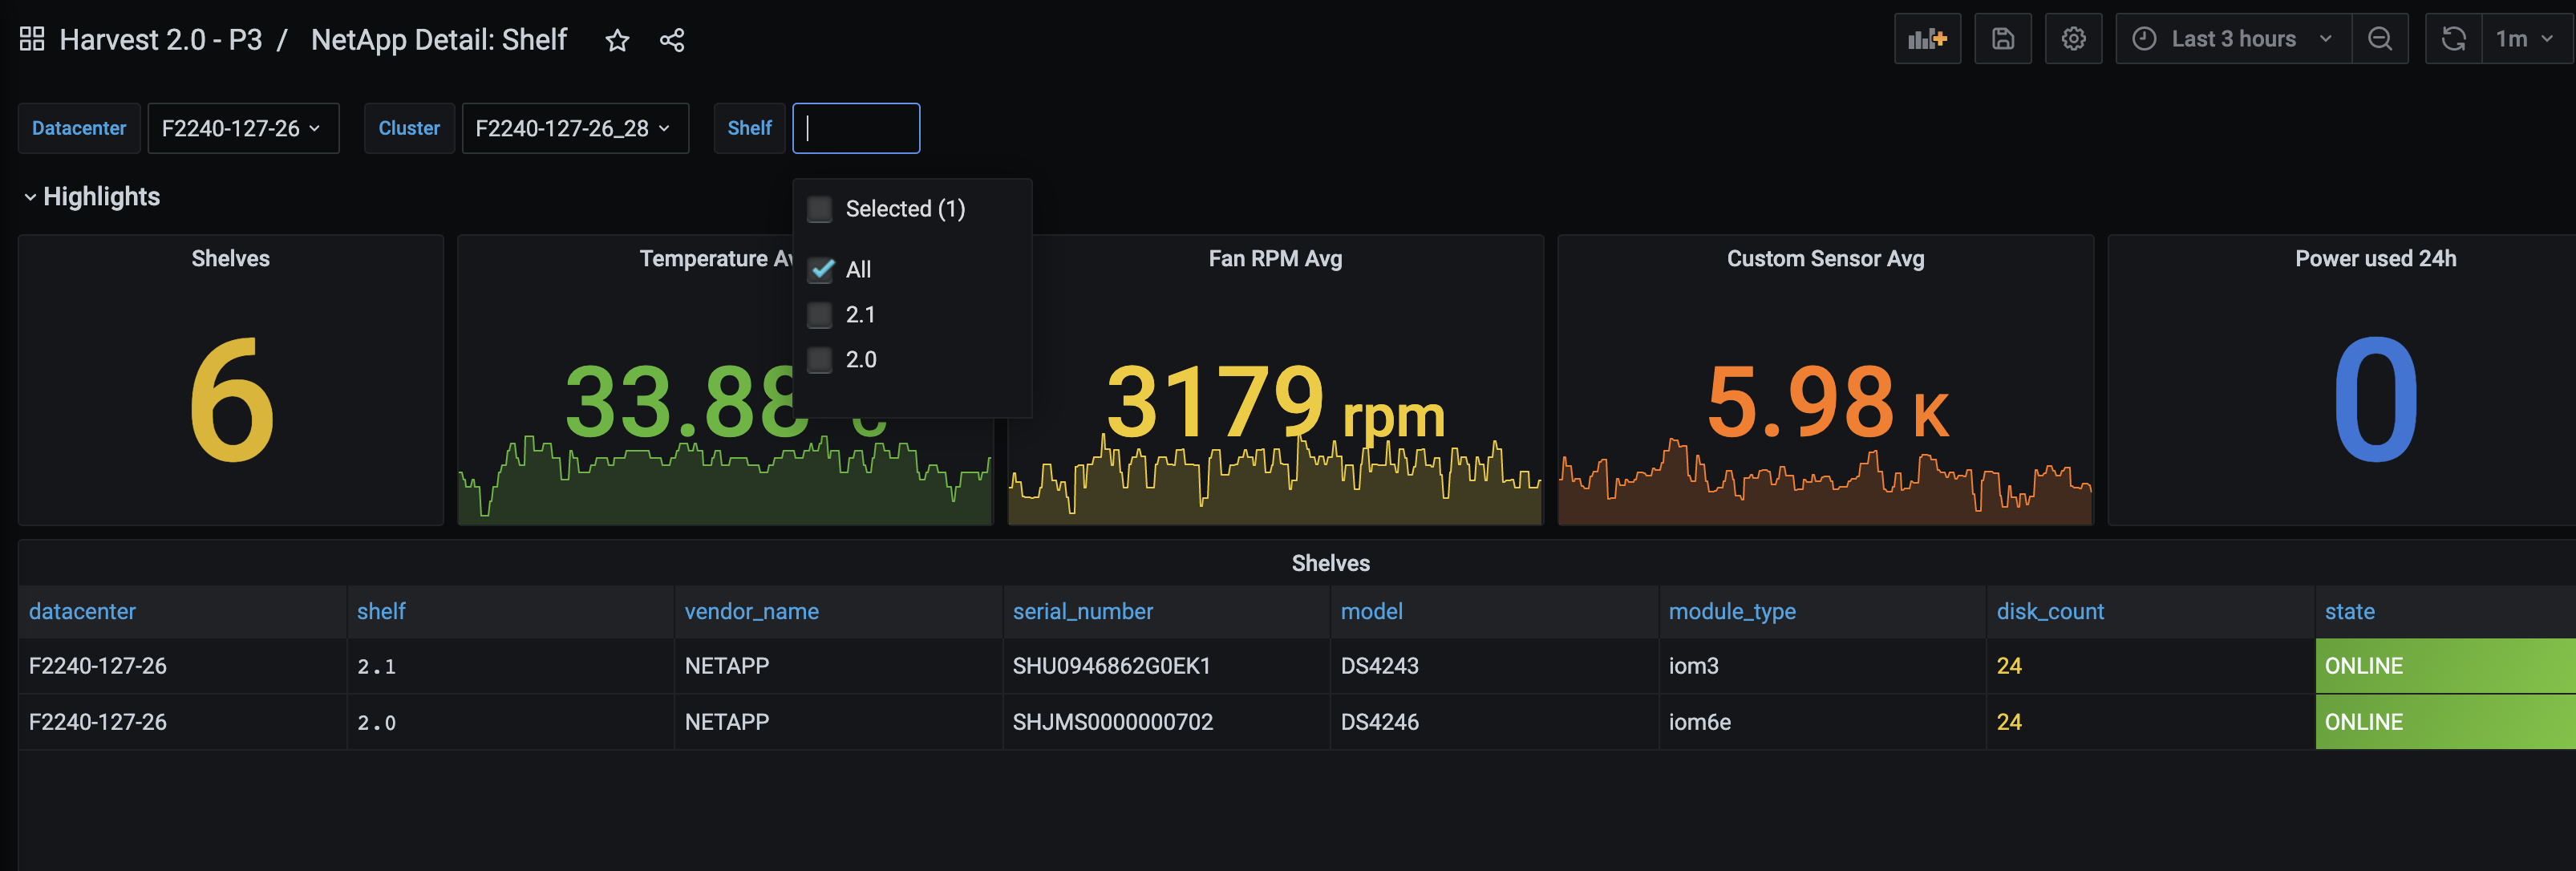Image resolution: width=2576 pixels, height=871 pixels.
Task: Save the dashboard using the save icon
Action: (2003, 38)
